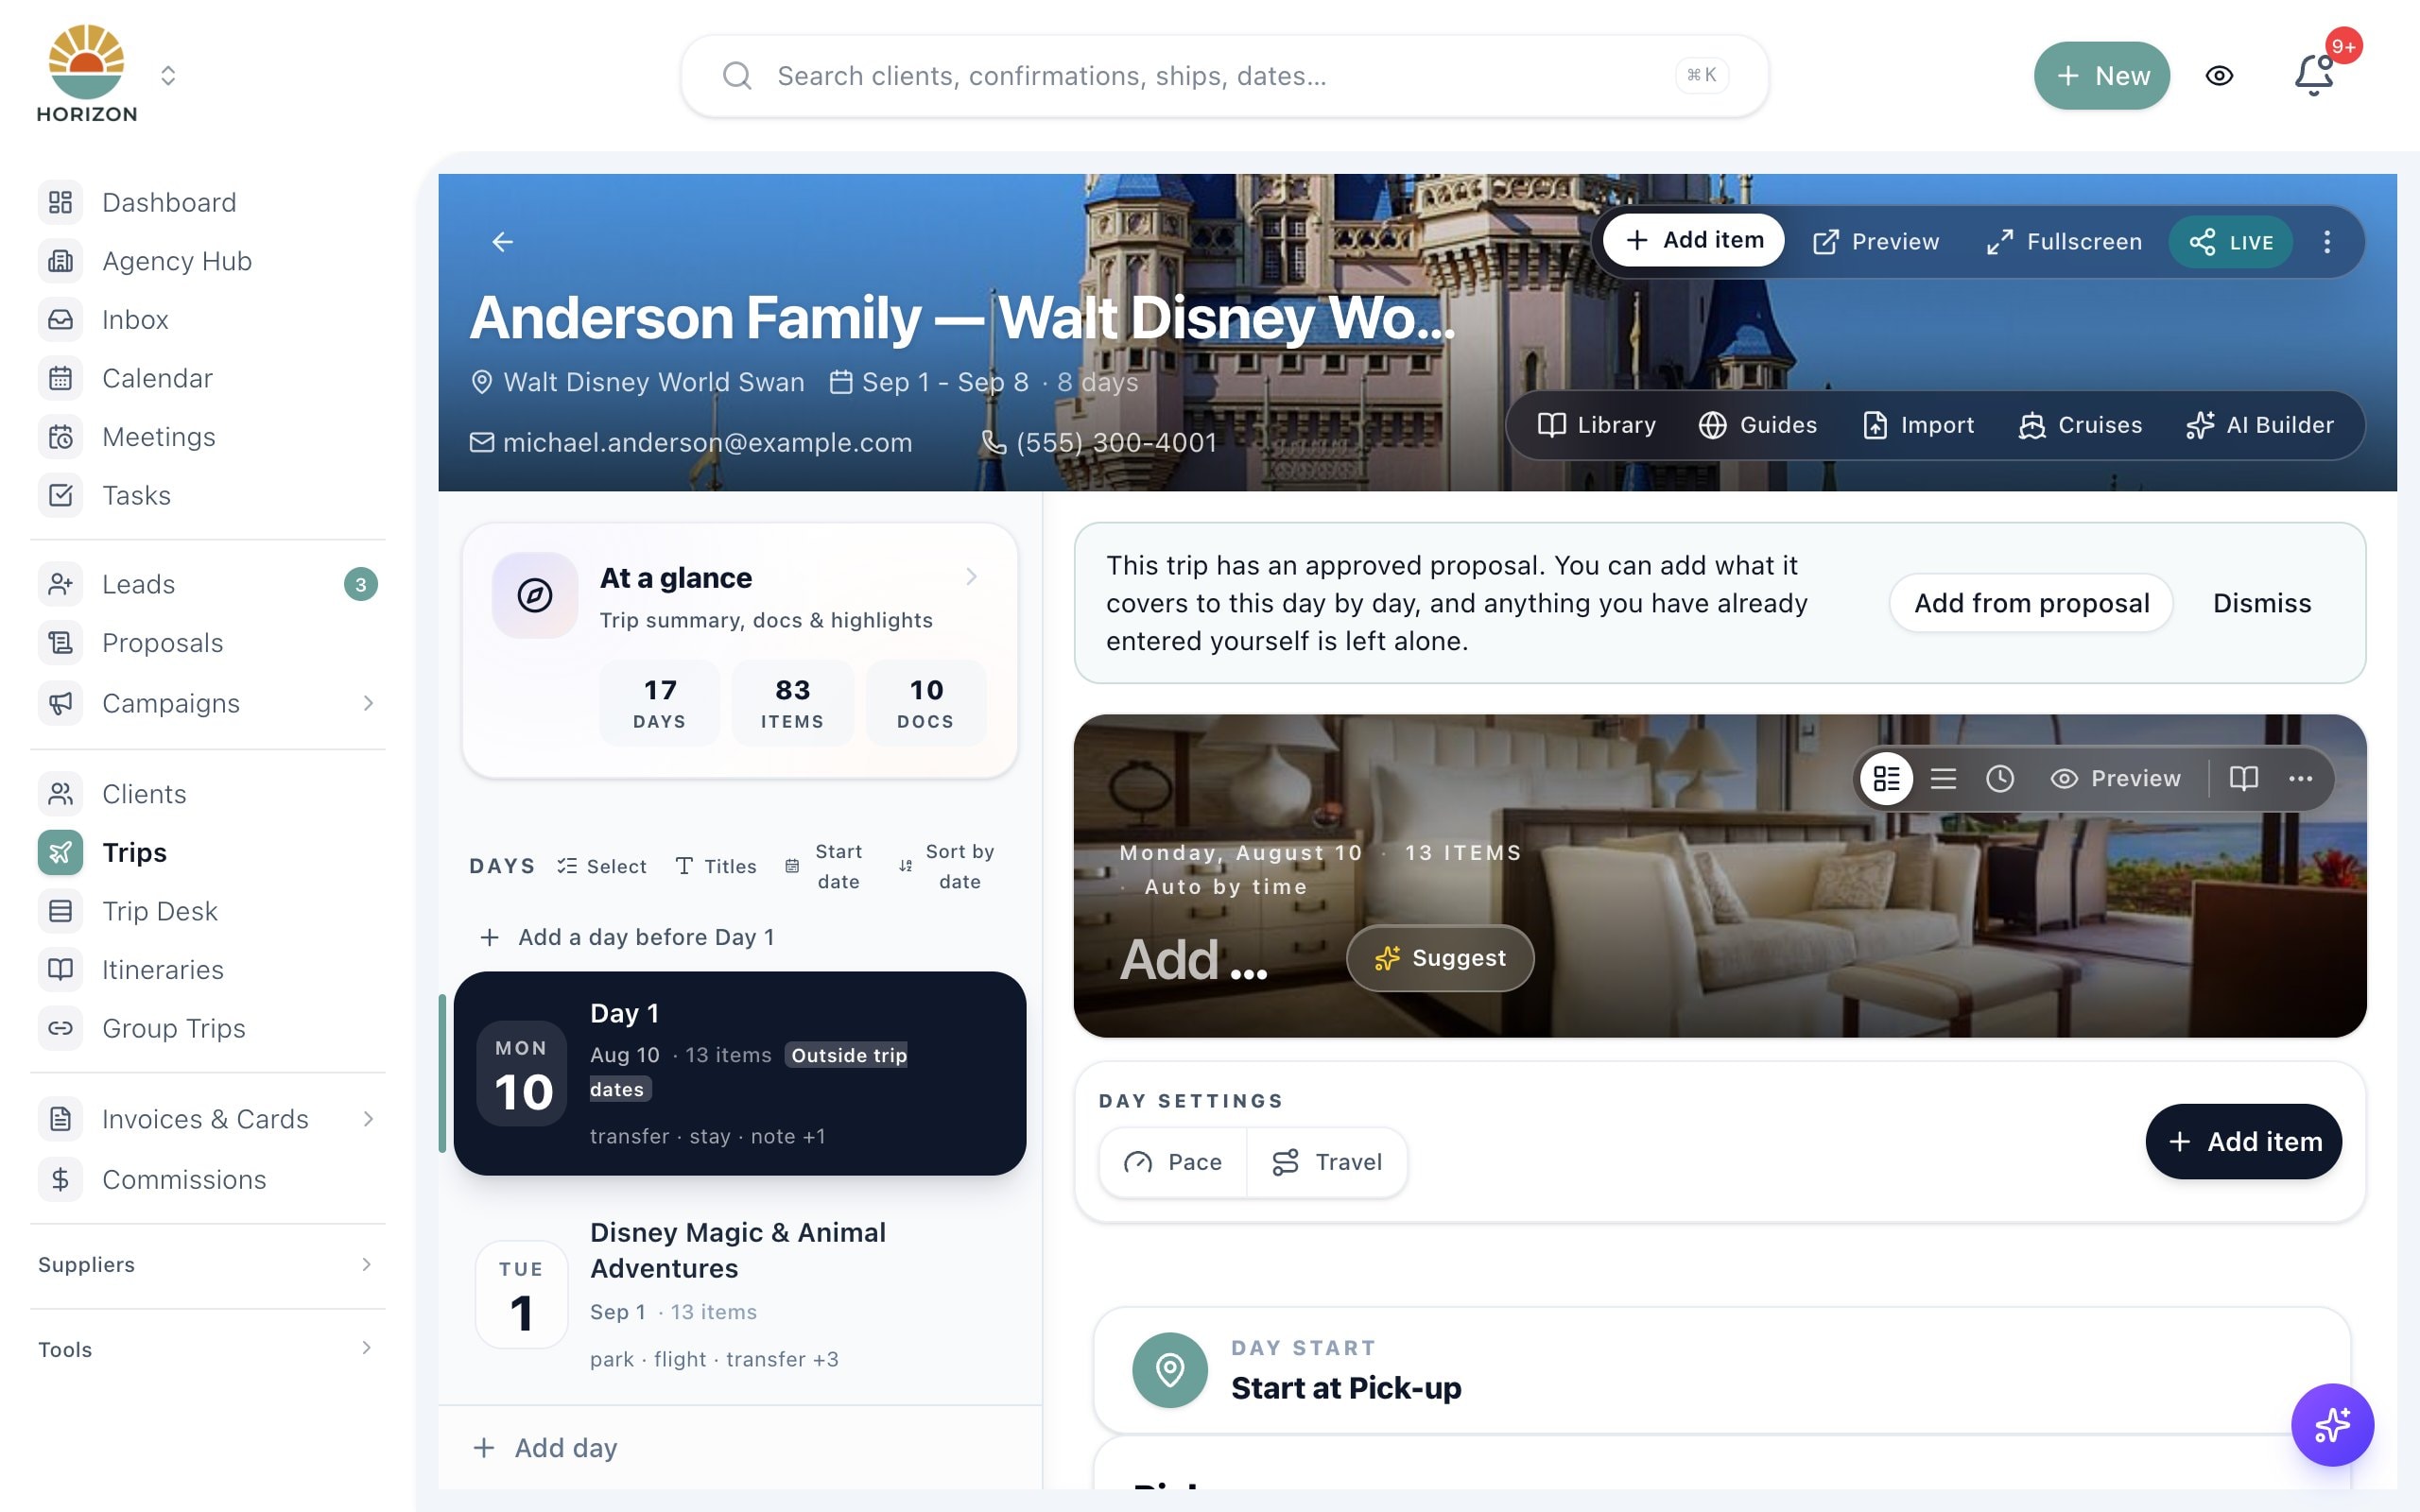Open the AI Builder tab
The image size is (2420, 1512).
pyautogui.click(x=2260, y=425)
